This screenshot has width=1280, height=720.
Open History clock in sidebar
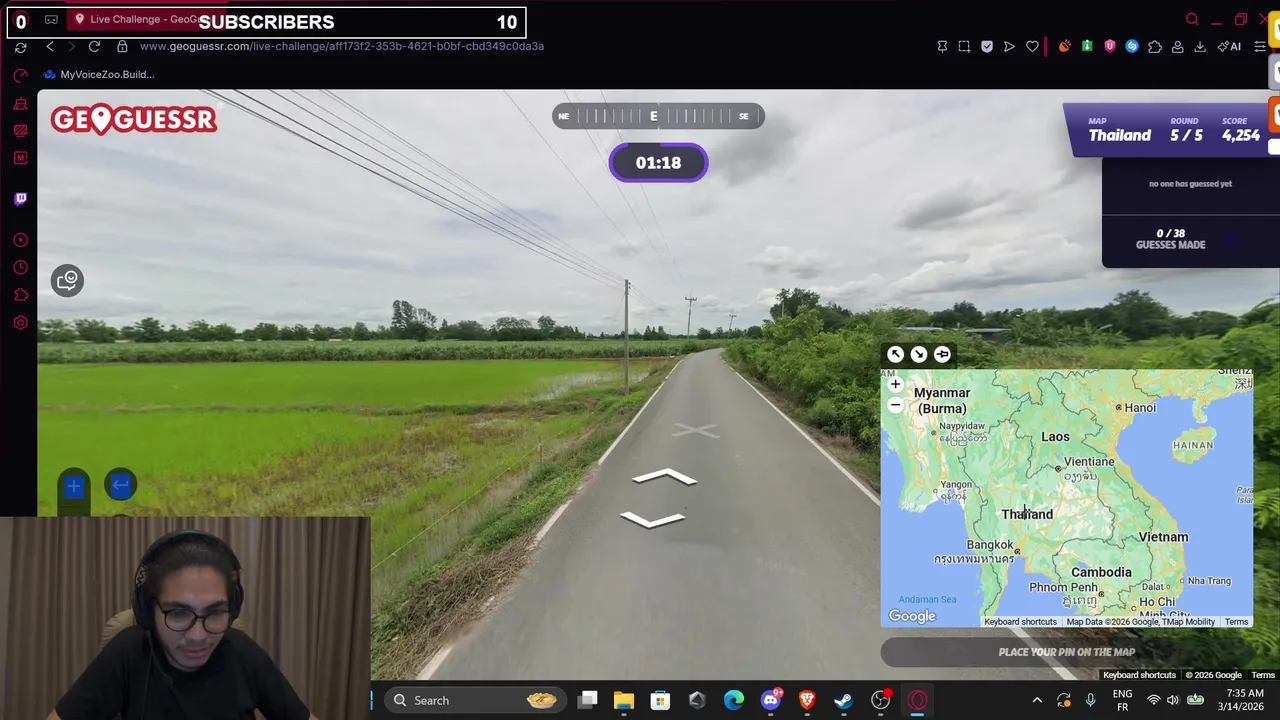[20, 267]
